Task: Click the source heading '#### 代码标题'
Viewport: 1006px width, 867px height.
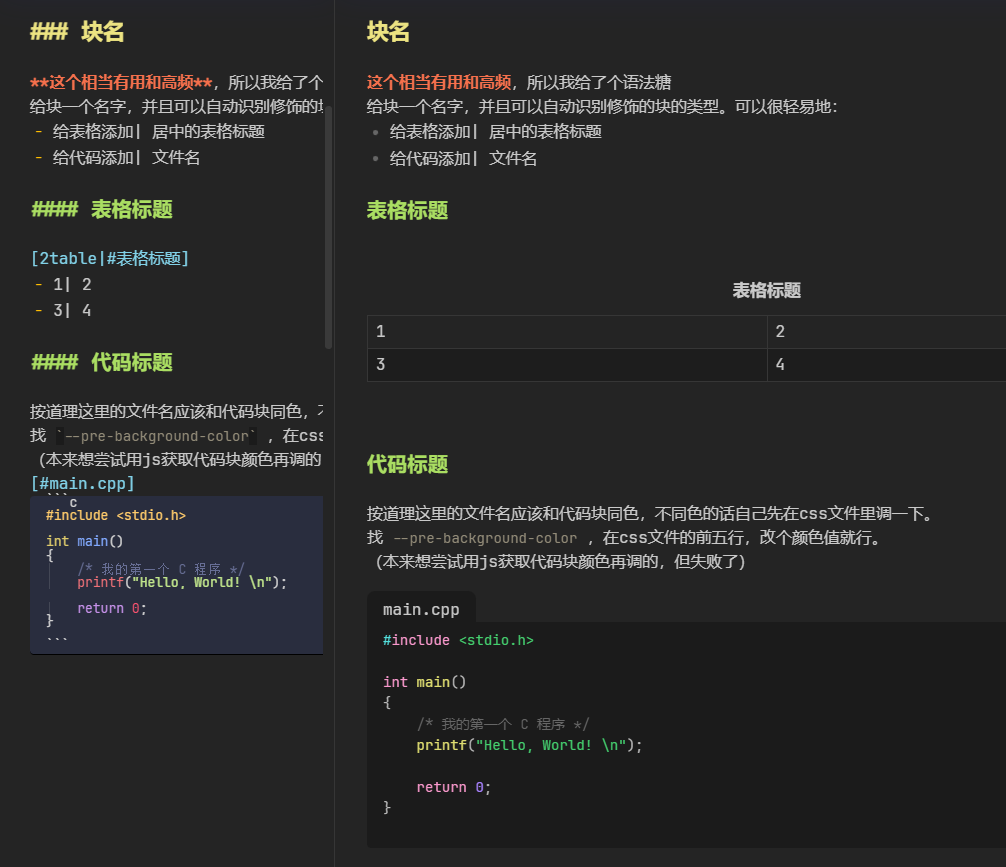Action: (101, 363)
